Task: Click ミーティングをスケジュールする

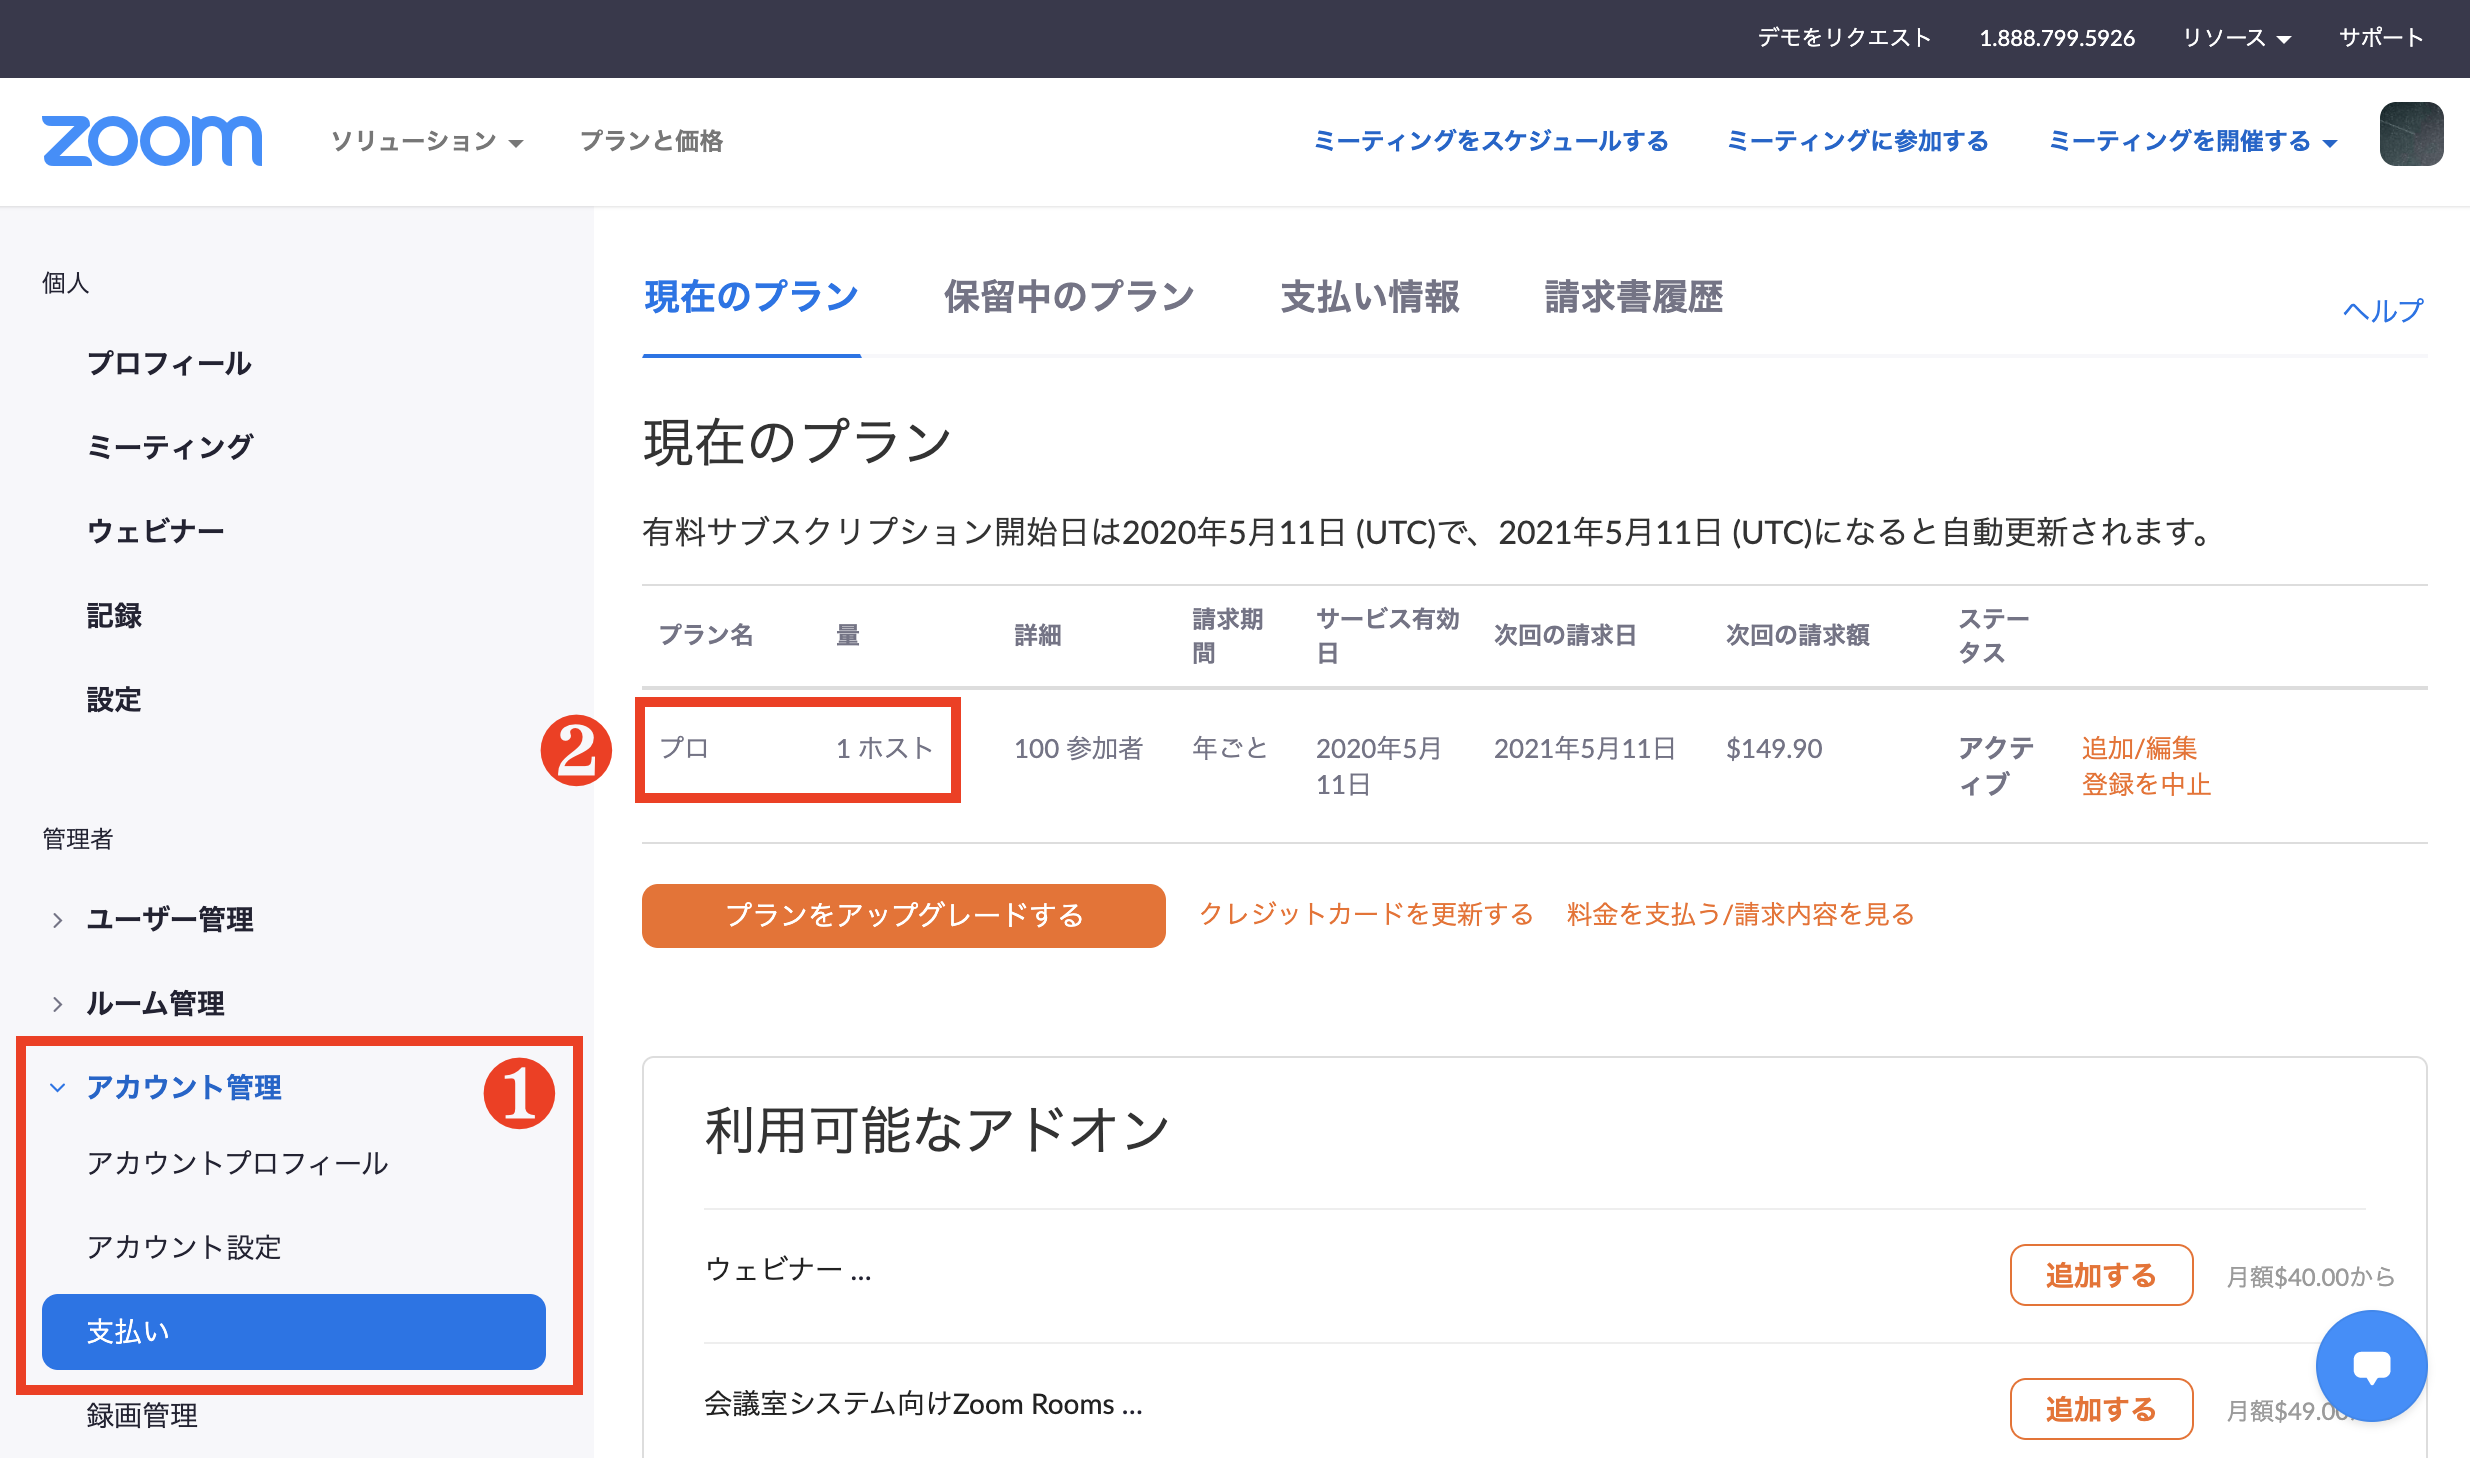Action: pyautogui.click(x=1491, y=141)
